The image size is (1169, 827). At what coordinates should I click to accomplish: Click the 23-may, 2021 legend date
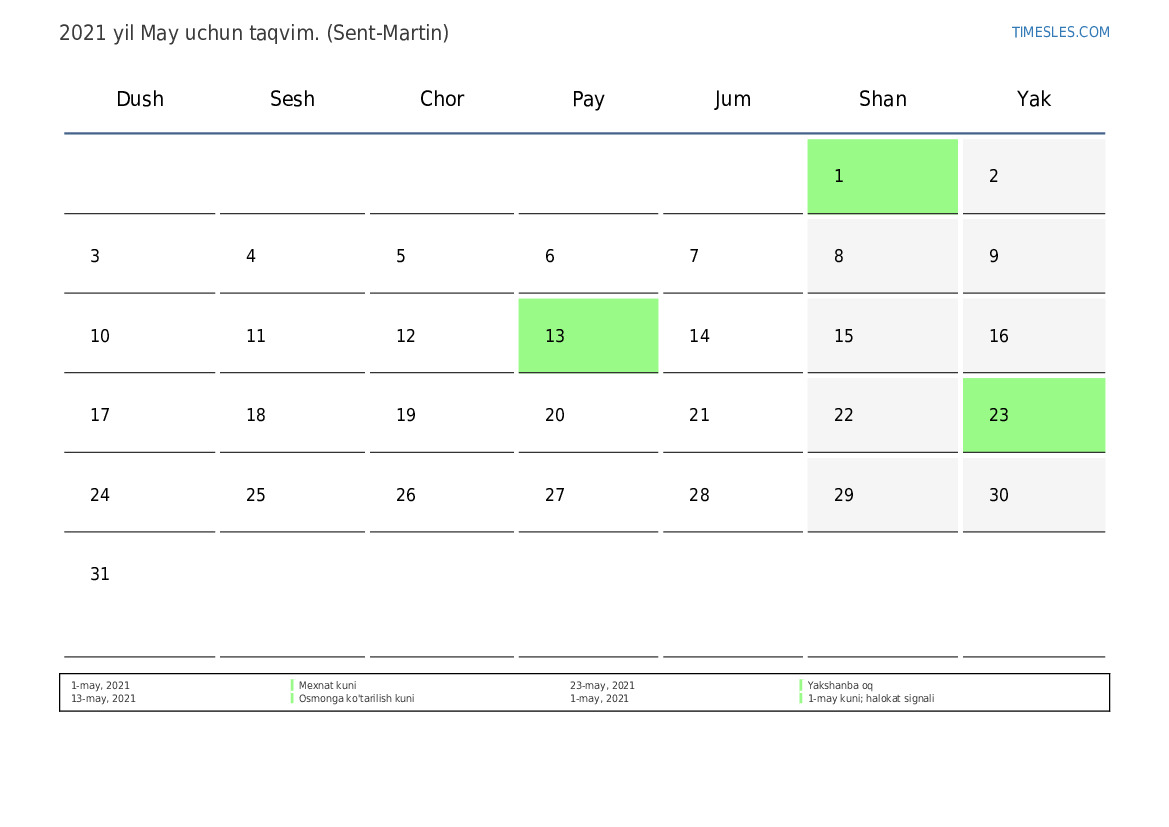602,686
